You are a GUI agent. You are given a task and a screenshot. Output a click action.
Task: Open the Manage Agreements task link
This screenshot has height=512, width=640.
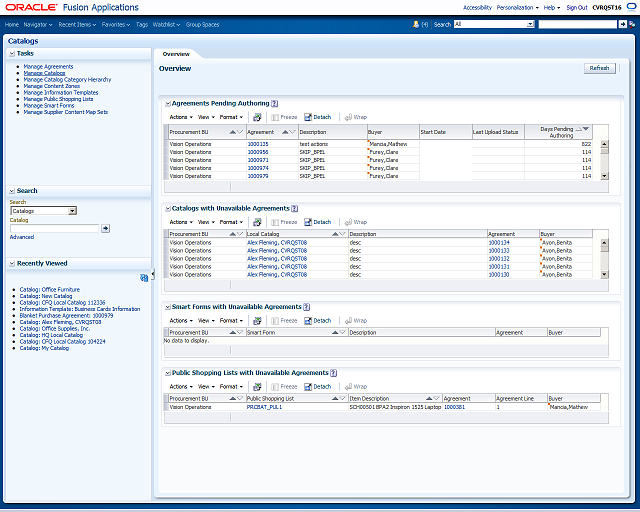pyautogui.click(x=48, y=67)
